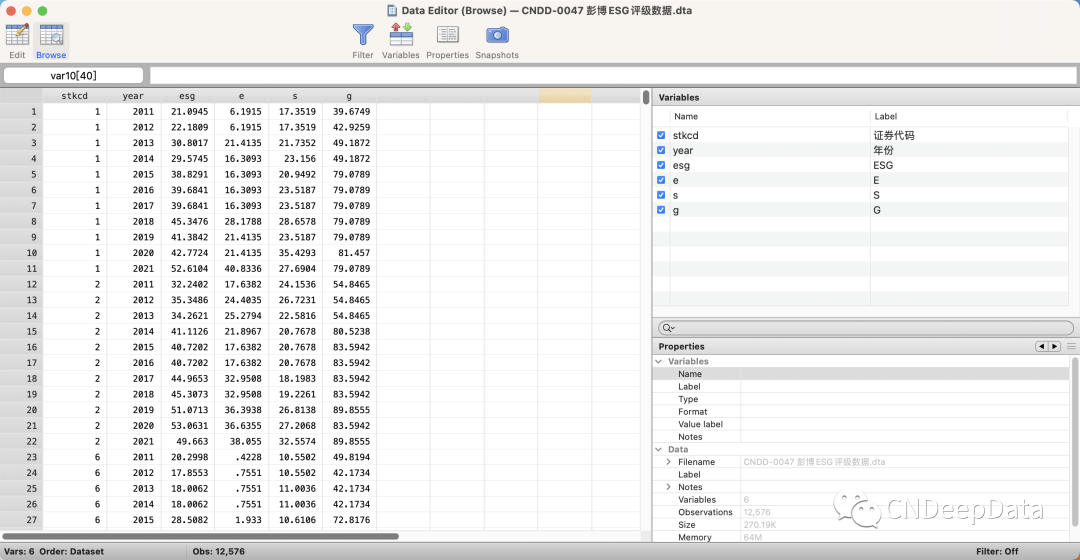Uncheck the s variable checkbox
Viewport: 1080px width, 560px height.
click(x=661, y=195)
